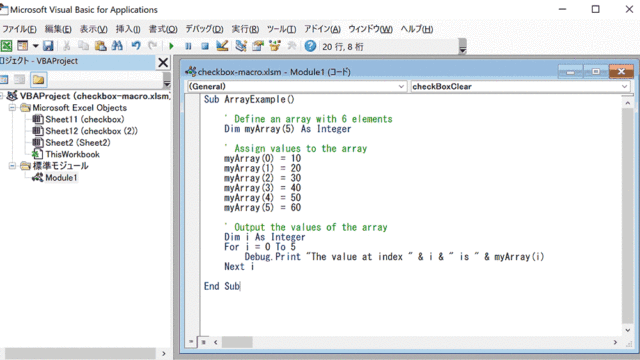
Task: Click 'Sub ArrayExample()' line
Action: pyautogui.click(x=249, y=99)
